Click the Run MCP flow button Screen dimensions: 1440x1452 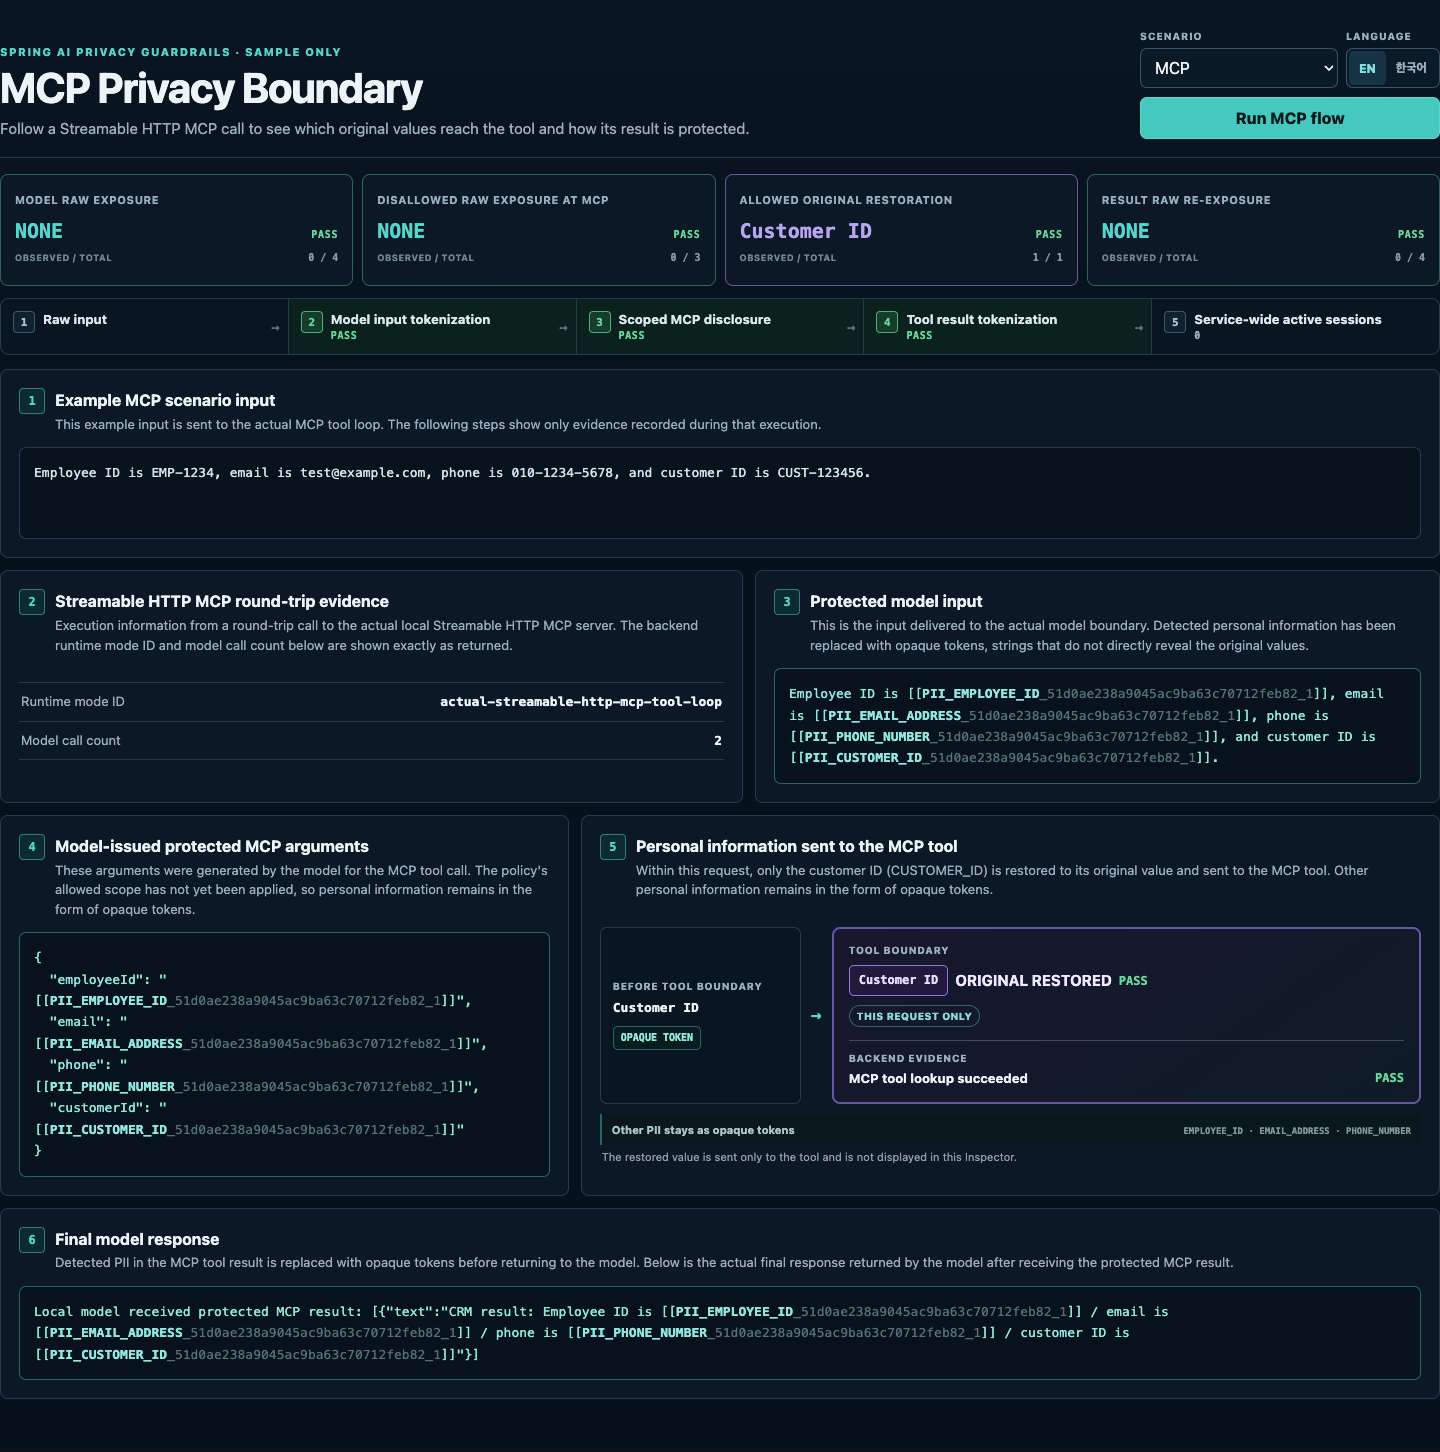1290,118
